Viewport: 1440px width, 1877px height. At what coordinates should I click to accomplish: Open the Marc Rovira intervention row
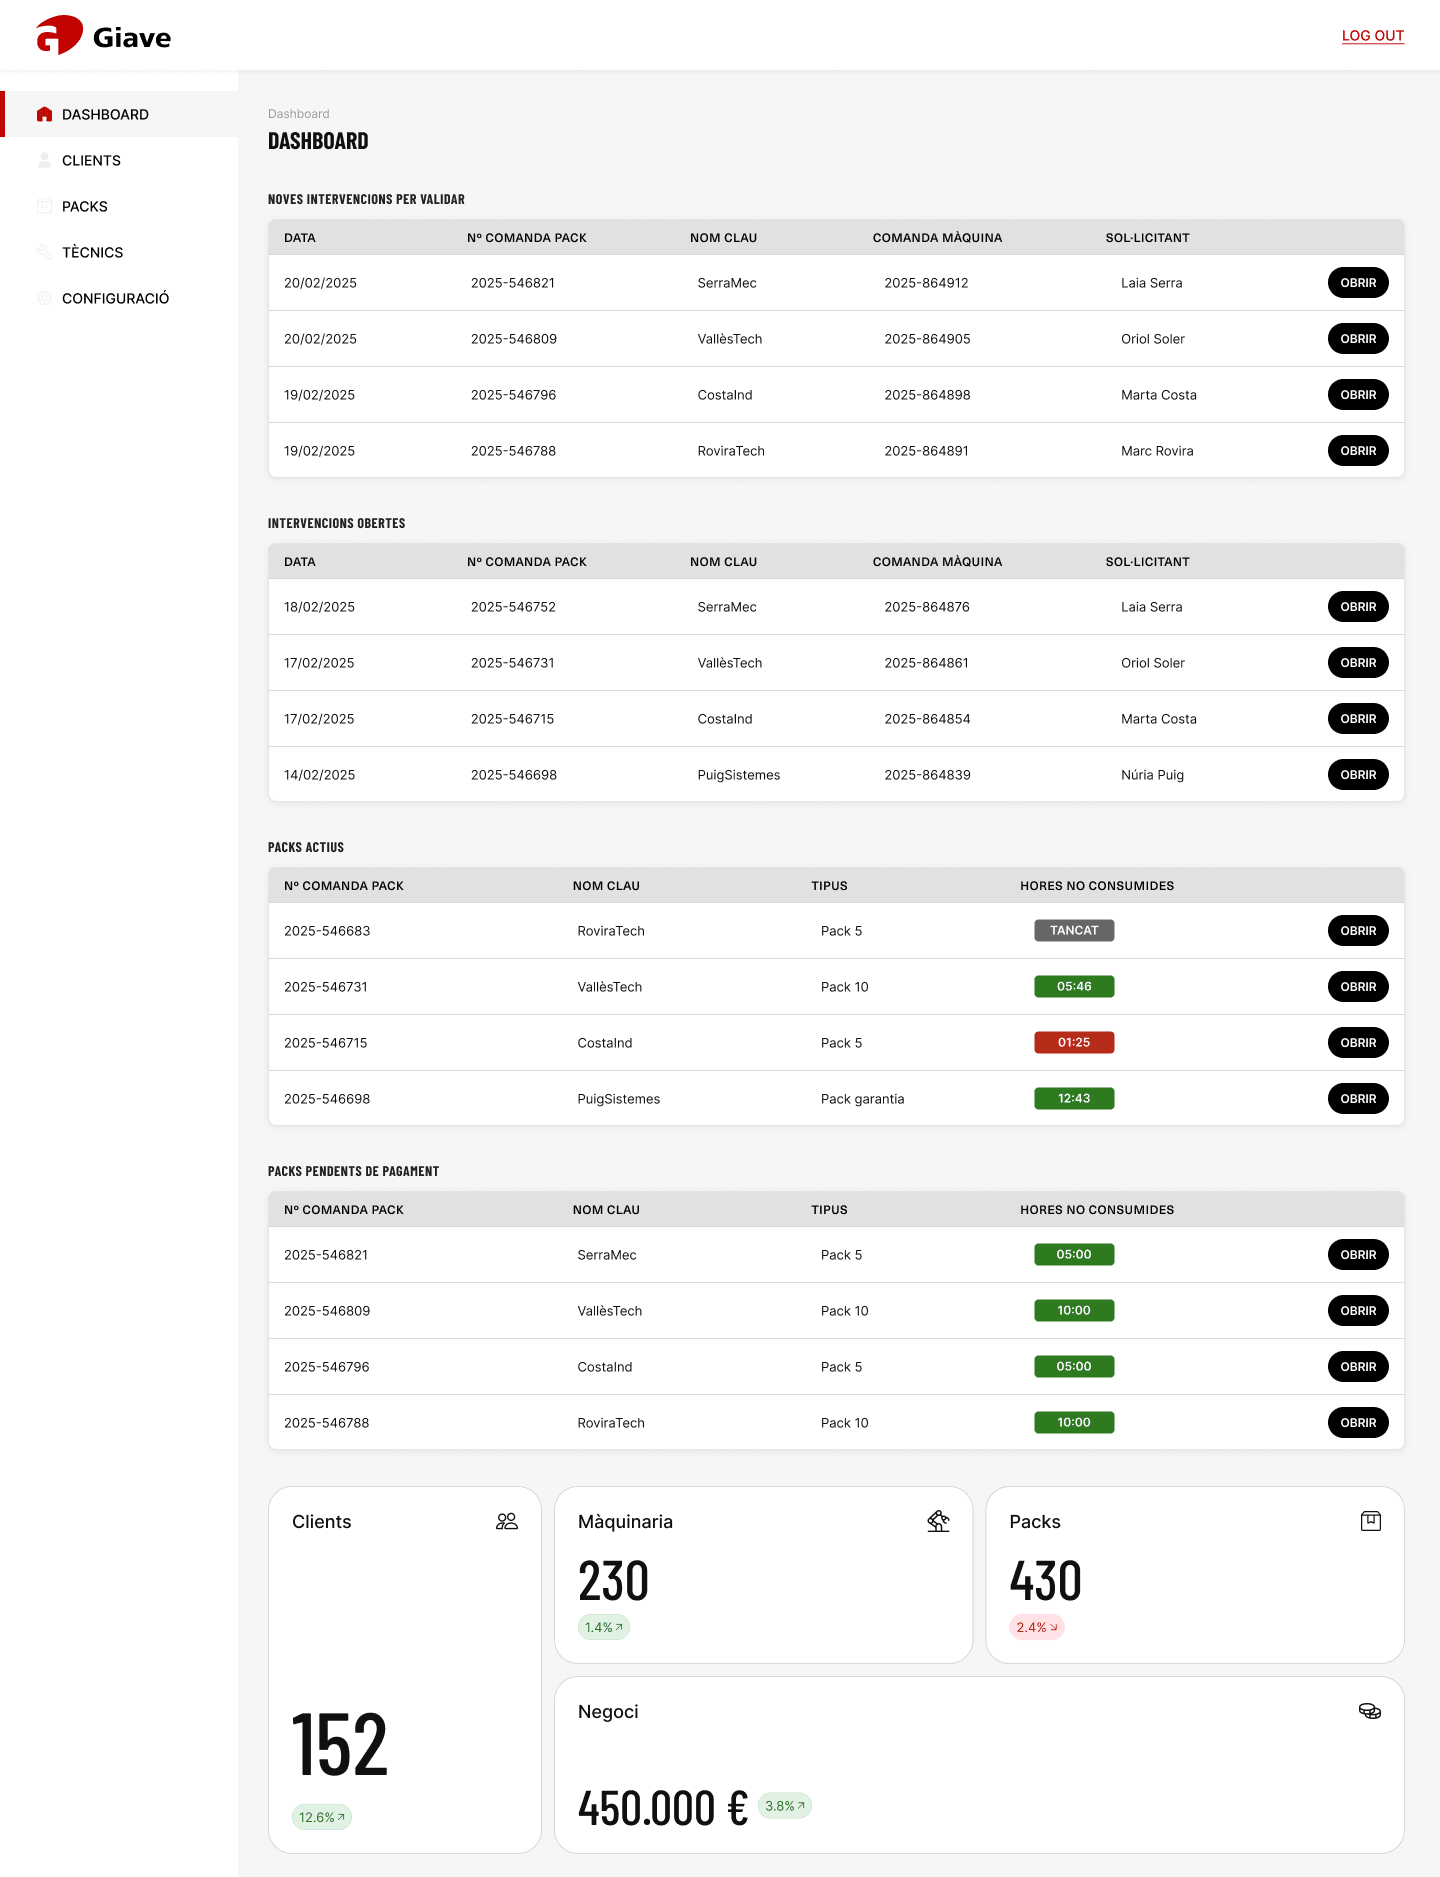click(1358, 451)
